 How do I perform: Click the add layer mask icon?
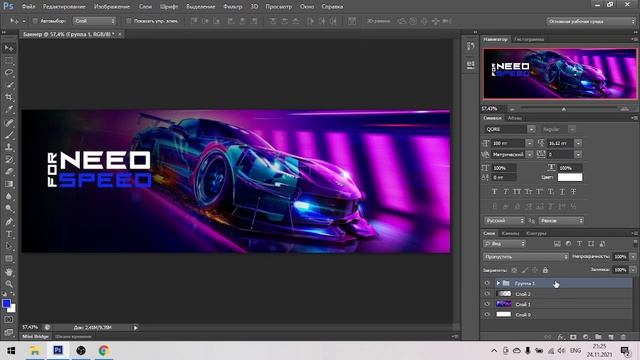coord(573,337)
